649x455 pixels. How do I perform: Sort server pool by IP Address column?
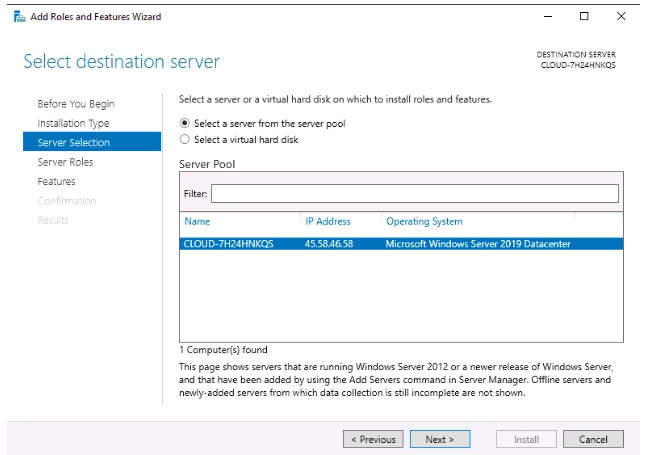(328, 221)
